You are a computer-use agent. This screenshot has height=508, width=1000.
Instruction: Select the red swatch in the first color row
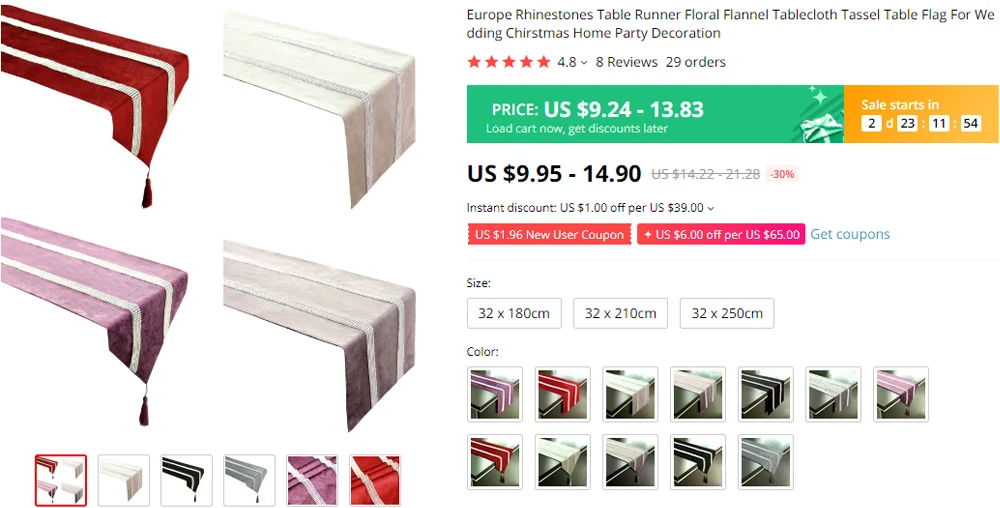tap(562, 394)
